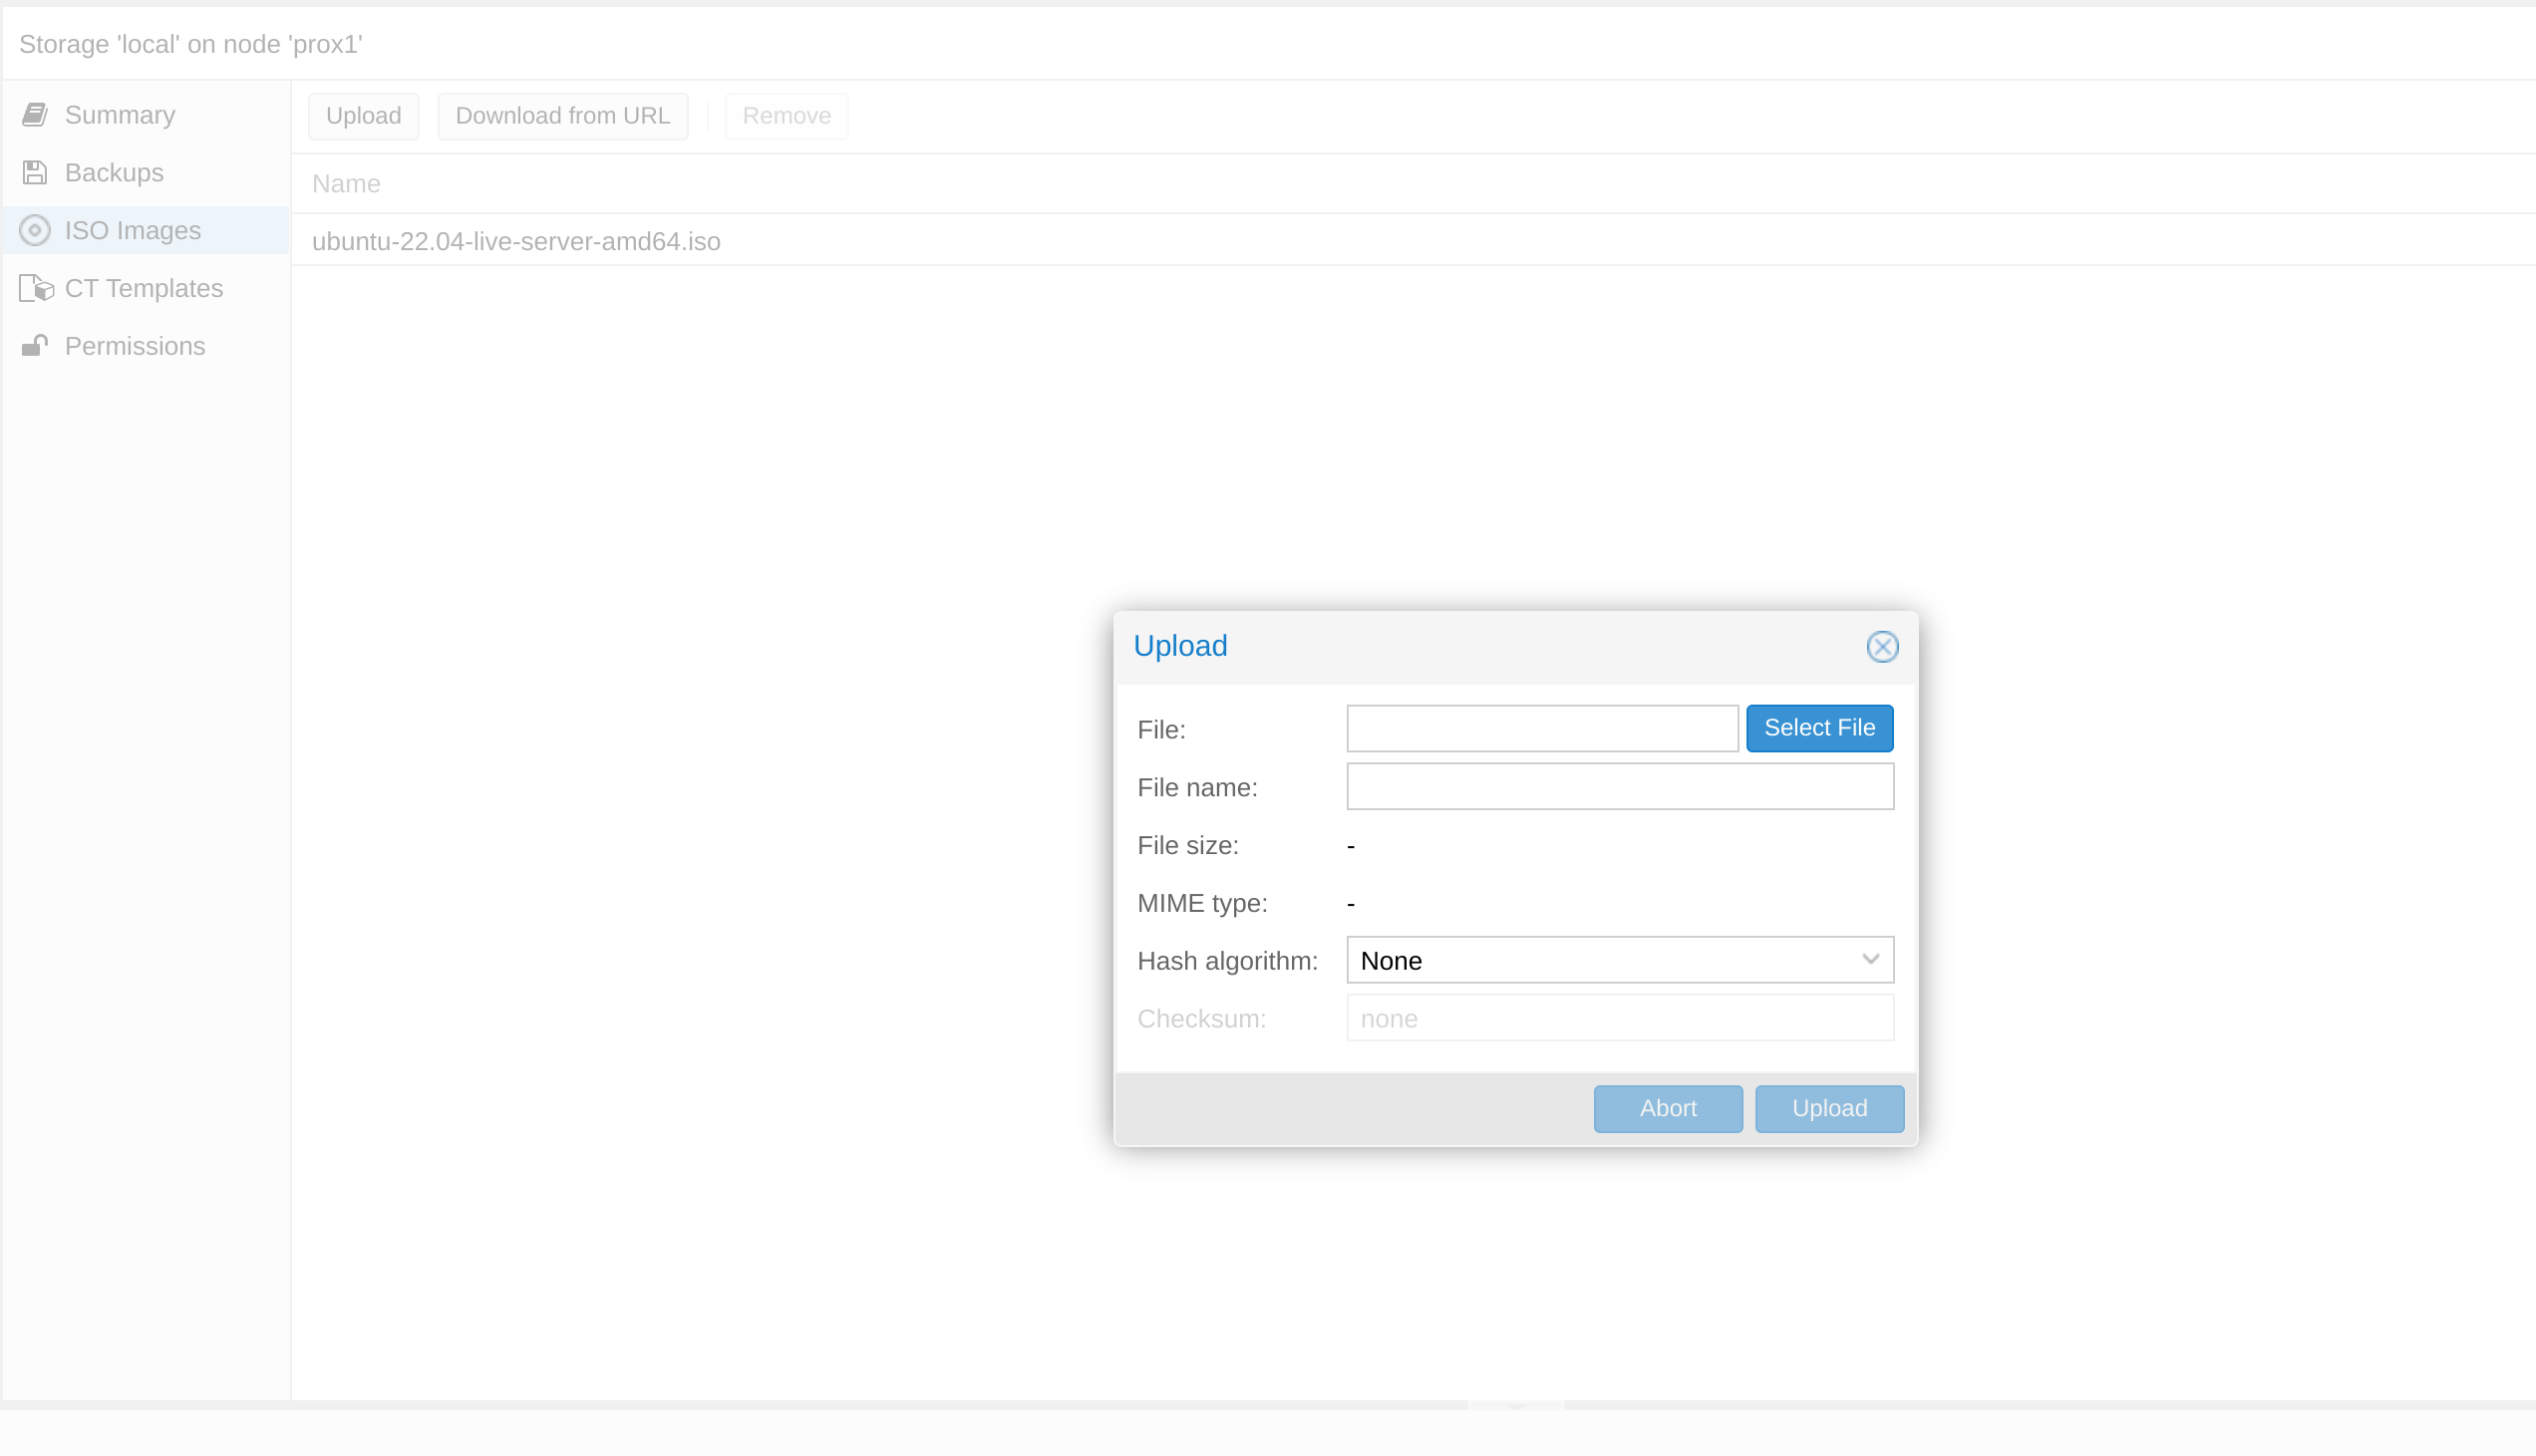Viewport: 2536px width, 1456px height.
Task: Click the Abort button in dialog
Action: coord(1667,1108)
